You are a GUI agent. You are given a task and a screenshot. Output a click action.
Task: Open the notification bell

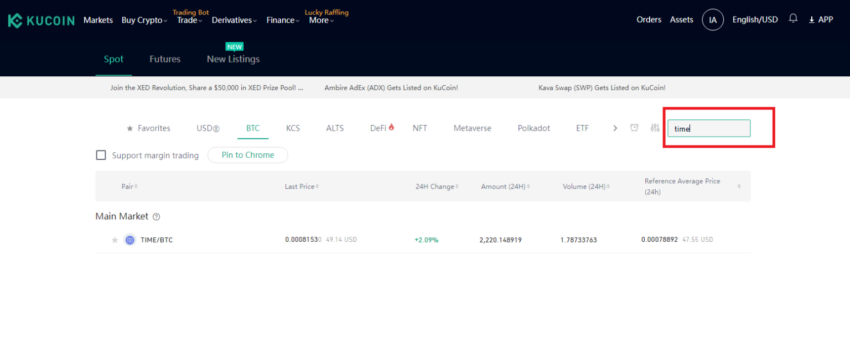pos(793,19)
